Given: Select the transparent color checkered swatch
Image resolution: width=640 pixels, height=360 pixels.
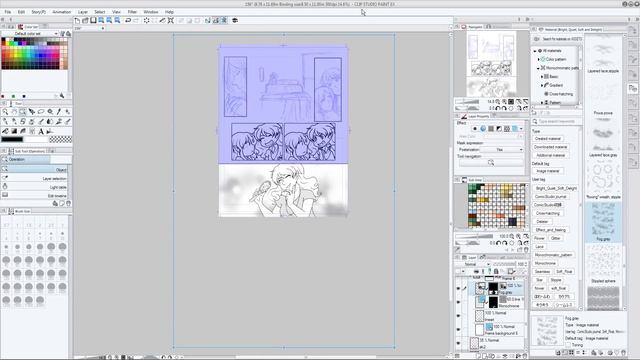Looking at the screenshot, I should [x=60, y=140].
